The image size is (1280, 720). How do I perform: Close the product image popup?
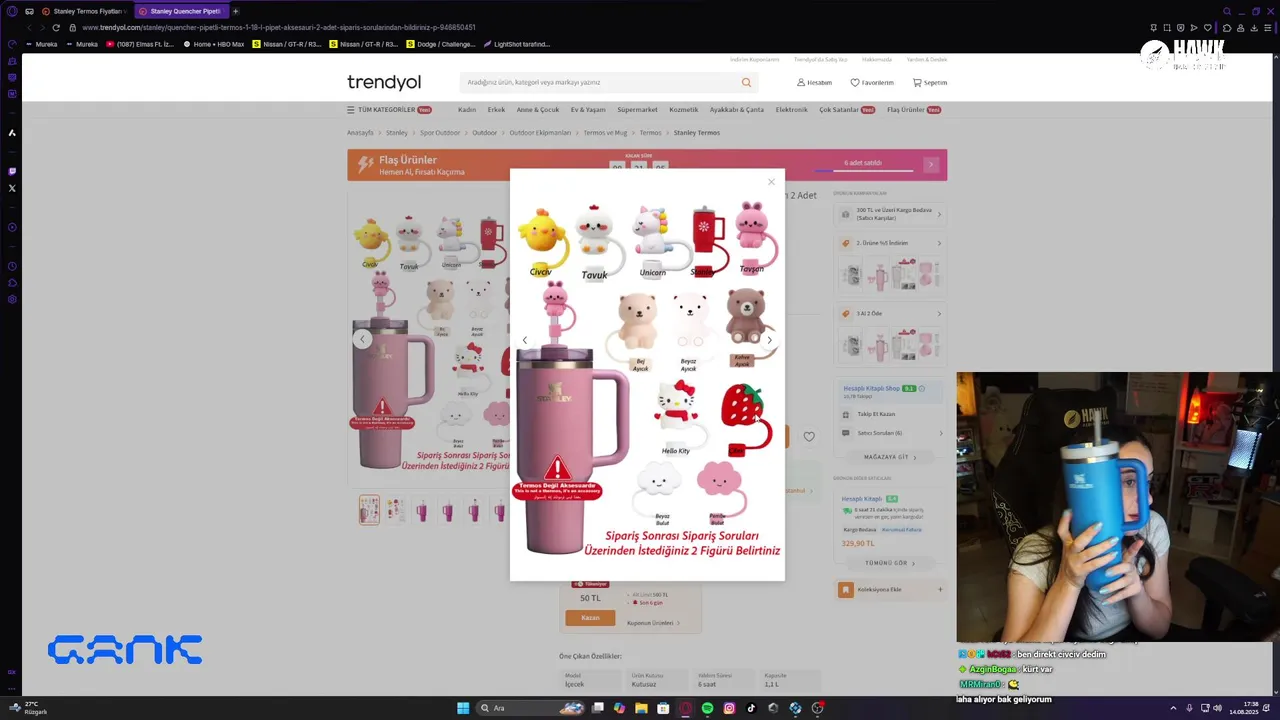(x=771, y=182)
